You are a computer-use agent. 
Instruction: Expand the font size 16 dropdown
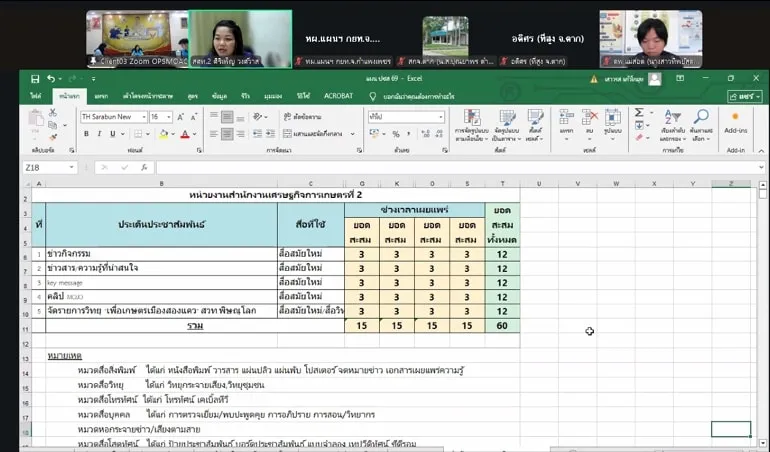click(x=169, y=117)
